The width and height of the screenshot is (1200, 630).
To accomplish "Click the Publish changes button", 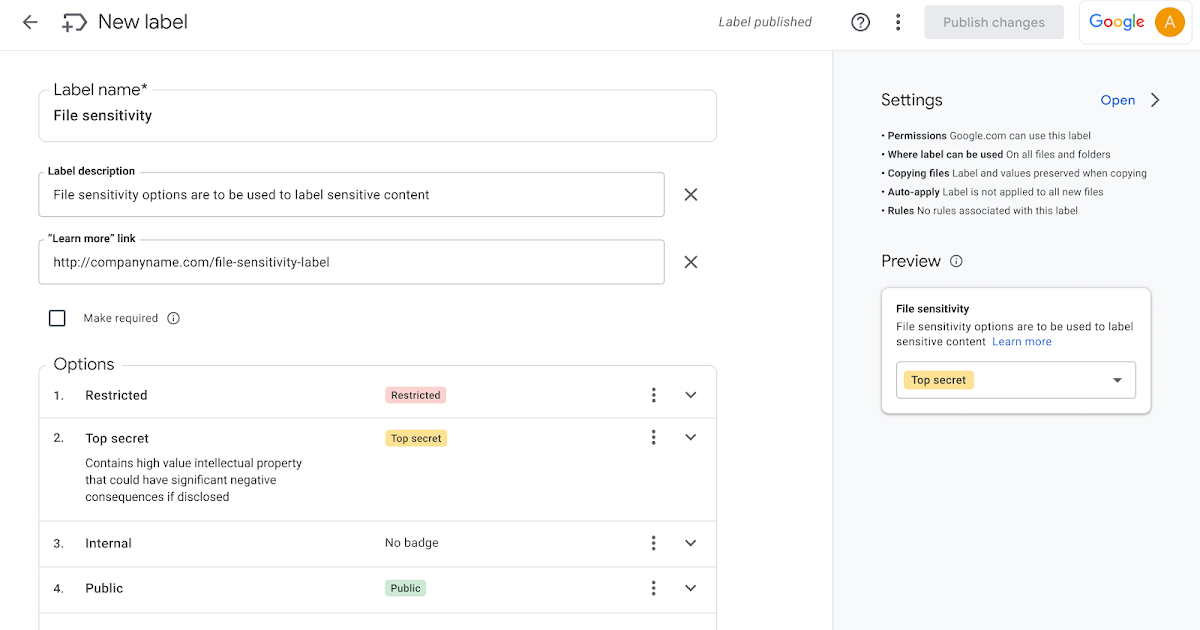I will click(993, 22).
